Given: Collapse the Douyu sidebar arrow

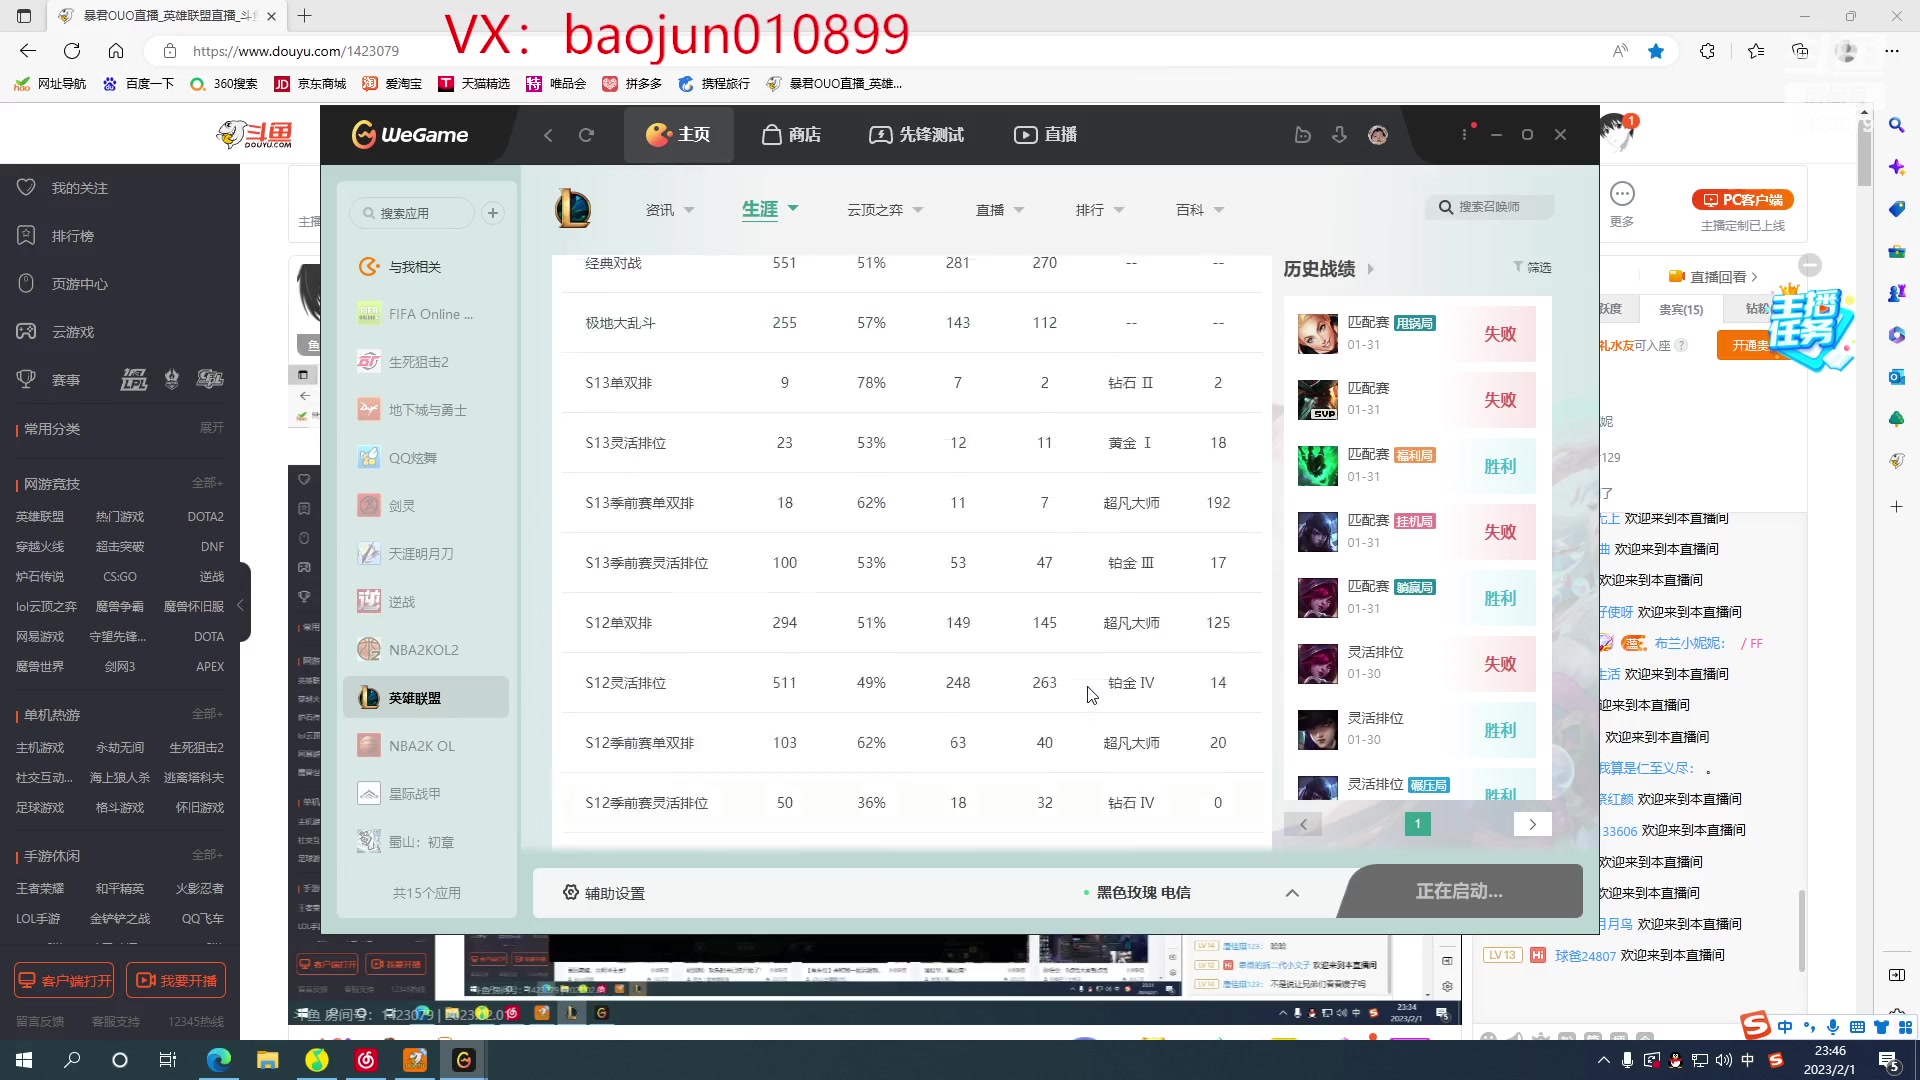Looking at the screenshot, I should pos(240,605).
